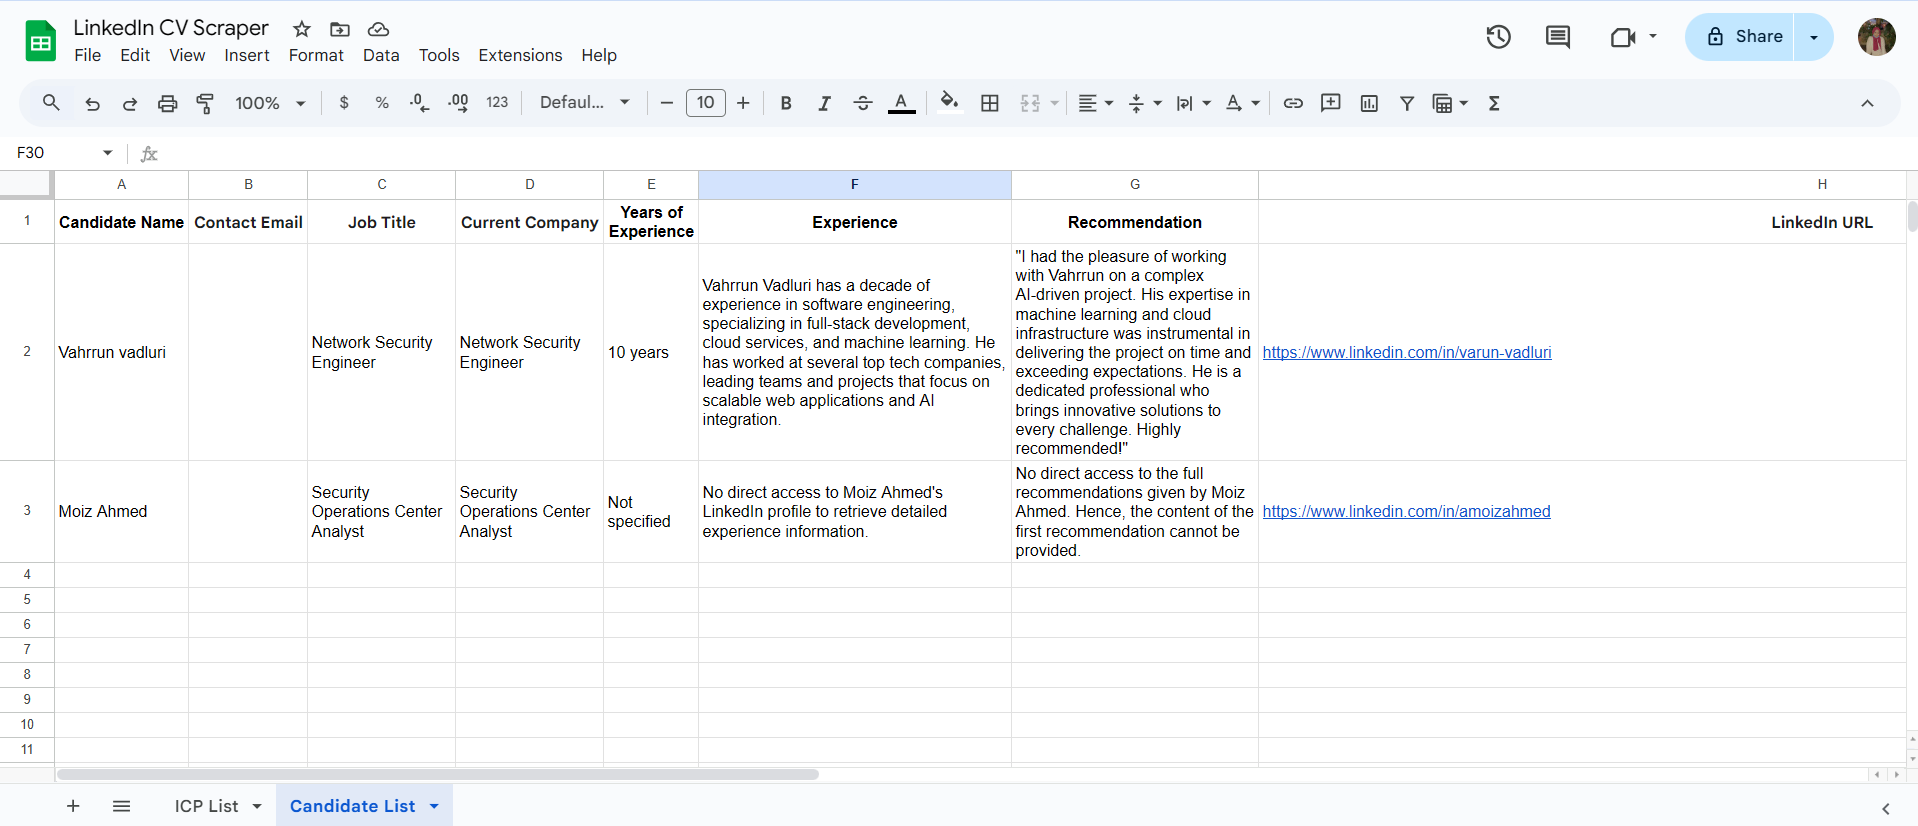The height and width of the screenshot is (826, 1918).
Task: Switch to the ICP List sheet tab
Action: 206,806
